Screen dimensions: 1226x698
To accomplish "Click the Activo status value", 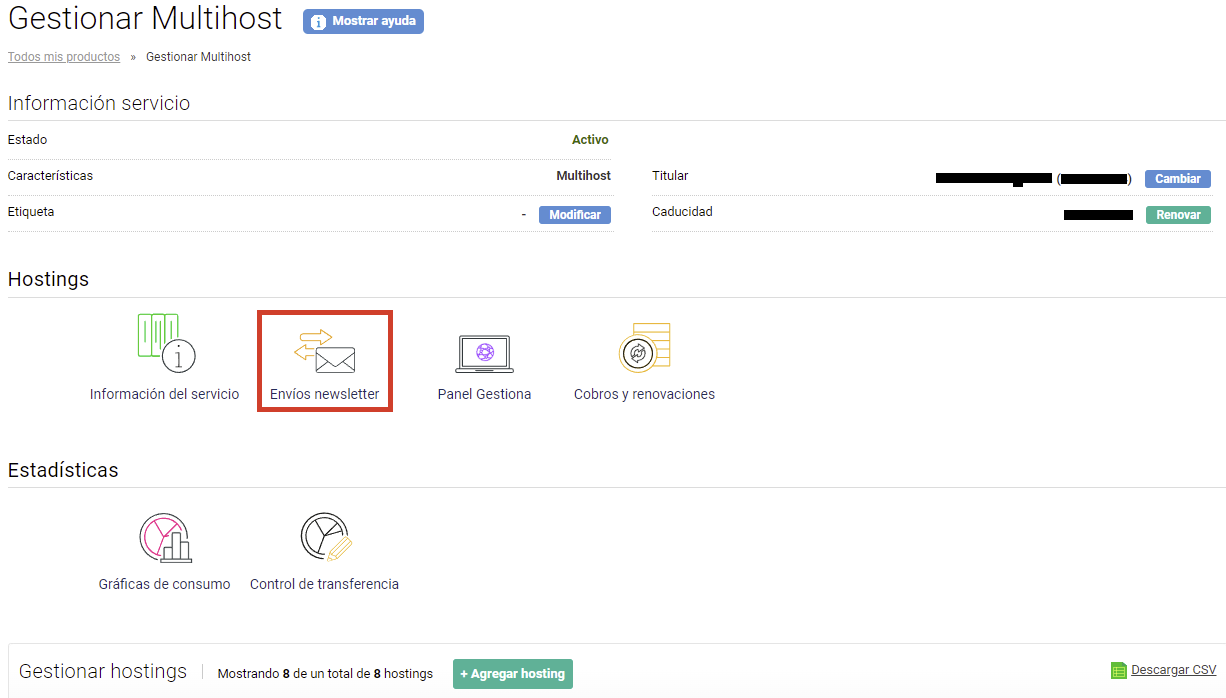I will tap(590, 140).
